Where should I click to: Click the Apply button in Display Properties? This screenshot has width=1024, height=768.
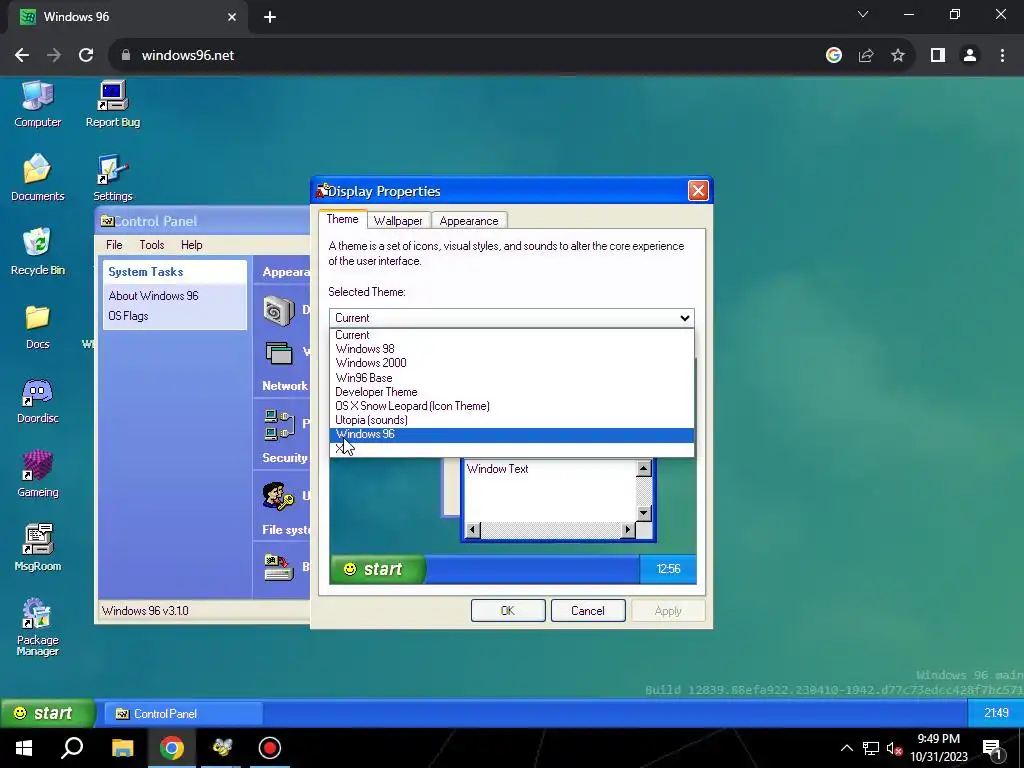coord(668,611)
